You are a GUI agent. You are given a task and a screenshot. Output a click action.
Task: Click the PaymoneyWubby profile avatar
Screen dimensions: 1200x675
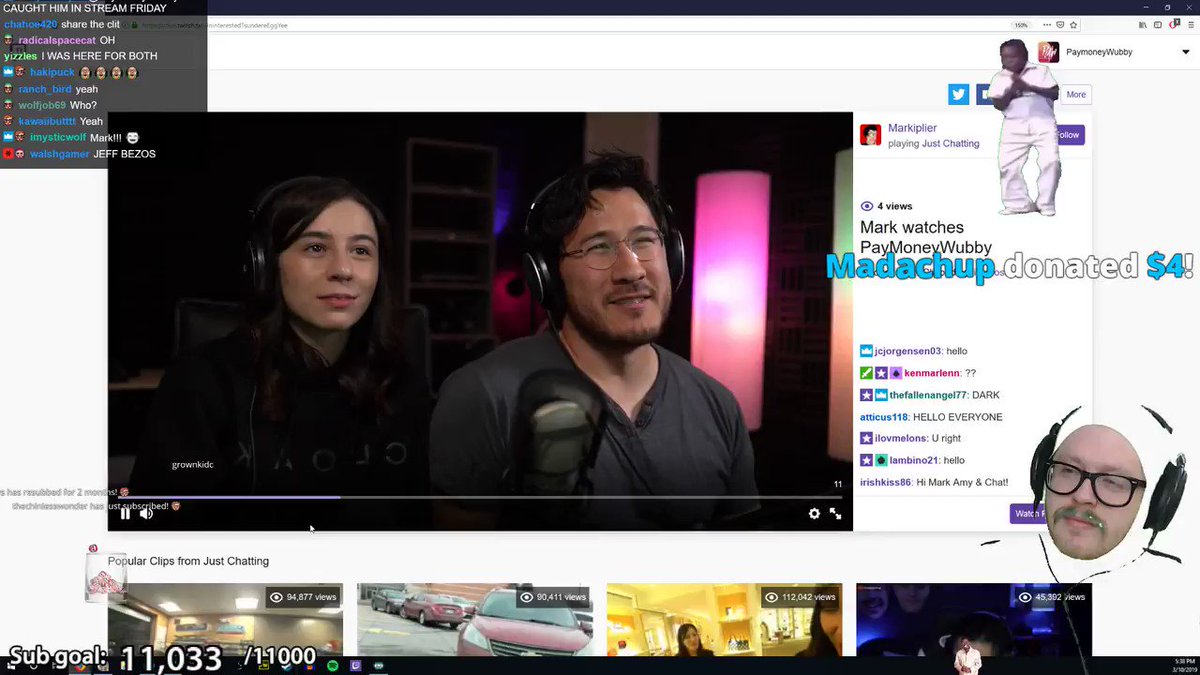[1048, 52]
